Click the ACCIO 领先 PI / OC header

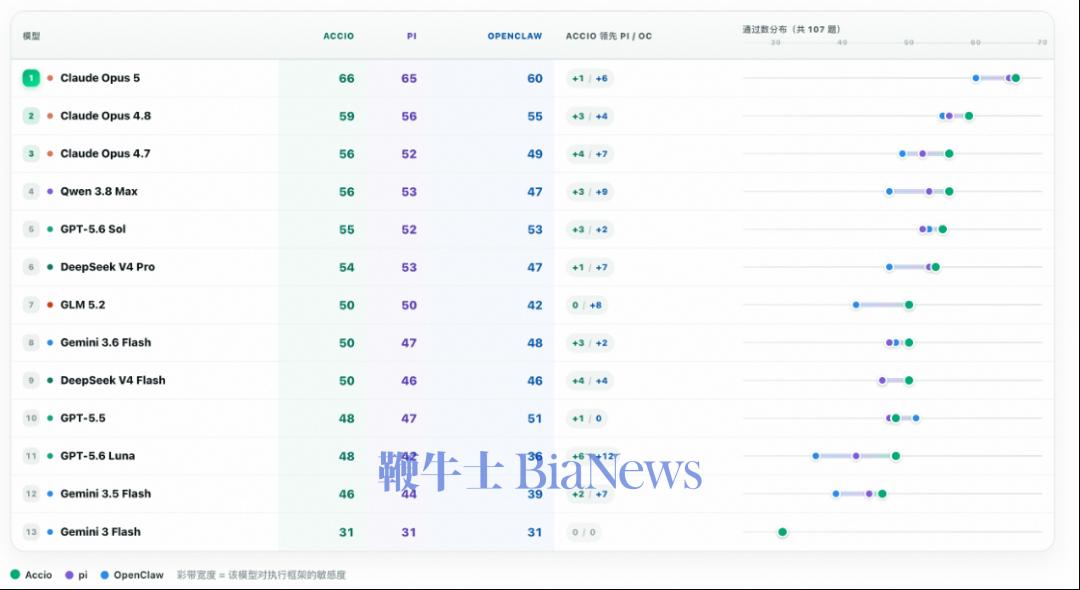click(x=609, y=36)
